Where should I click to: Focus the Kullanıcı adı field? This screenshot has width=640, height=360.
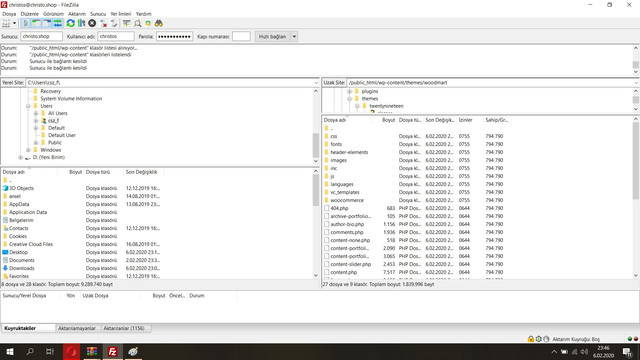(116, 36)
